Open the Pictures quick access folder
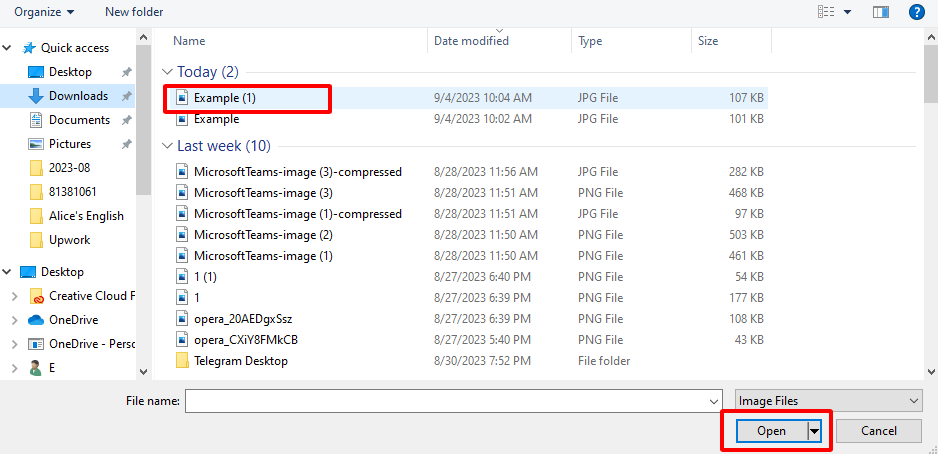938x454 pixels. [70, 144]
